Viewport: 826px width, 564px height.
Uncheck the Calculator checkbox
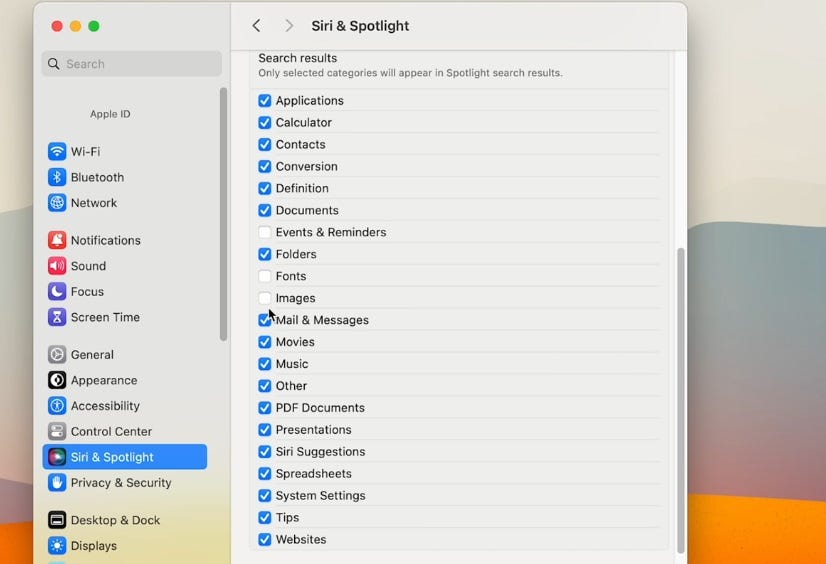pos(265,123)
